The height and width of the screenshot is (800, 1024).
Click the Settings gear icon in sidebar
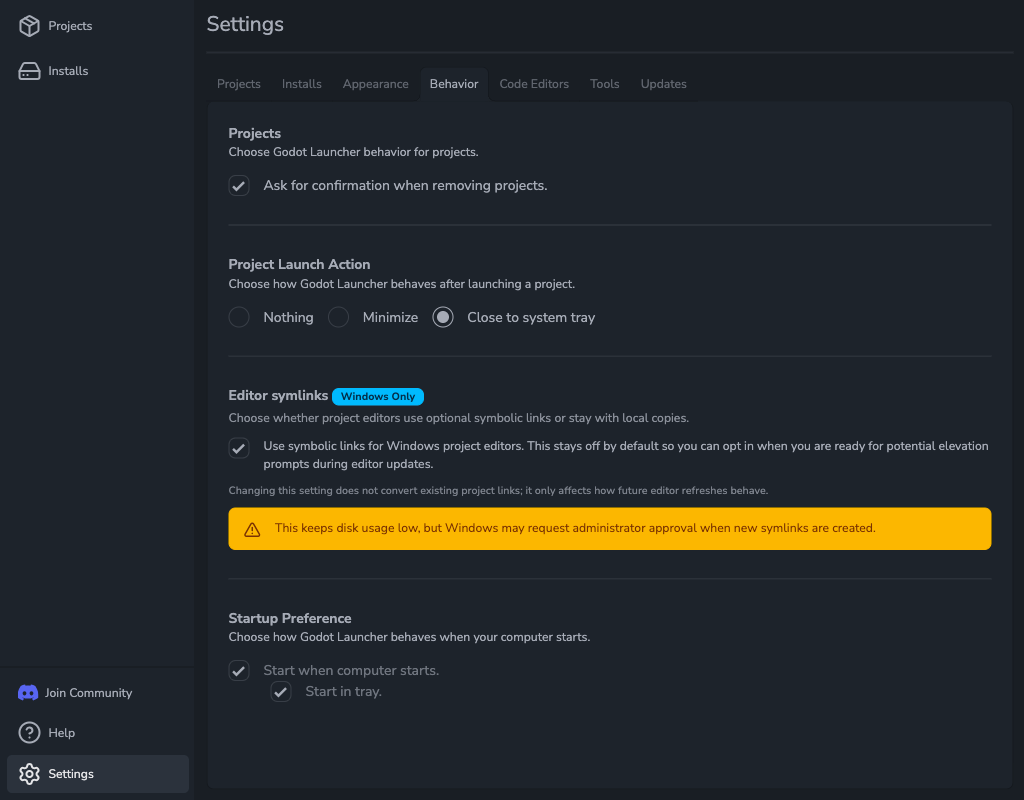[29, 774]
